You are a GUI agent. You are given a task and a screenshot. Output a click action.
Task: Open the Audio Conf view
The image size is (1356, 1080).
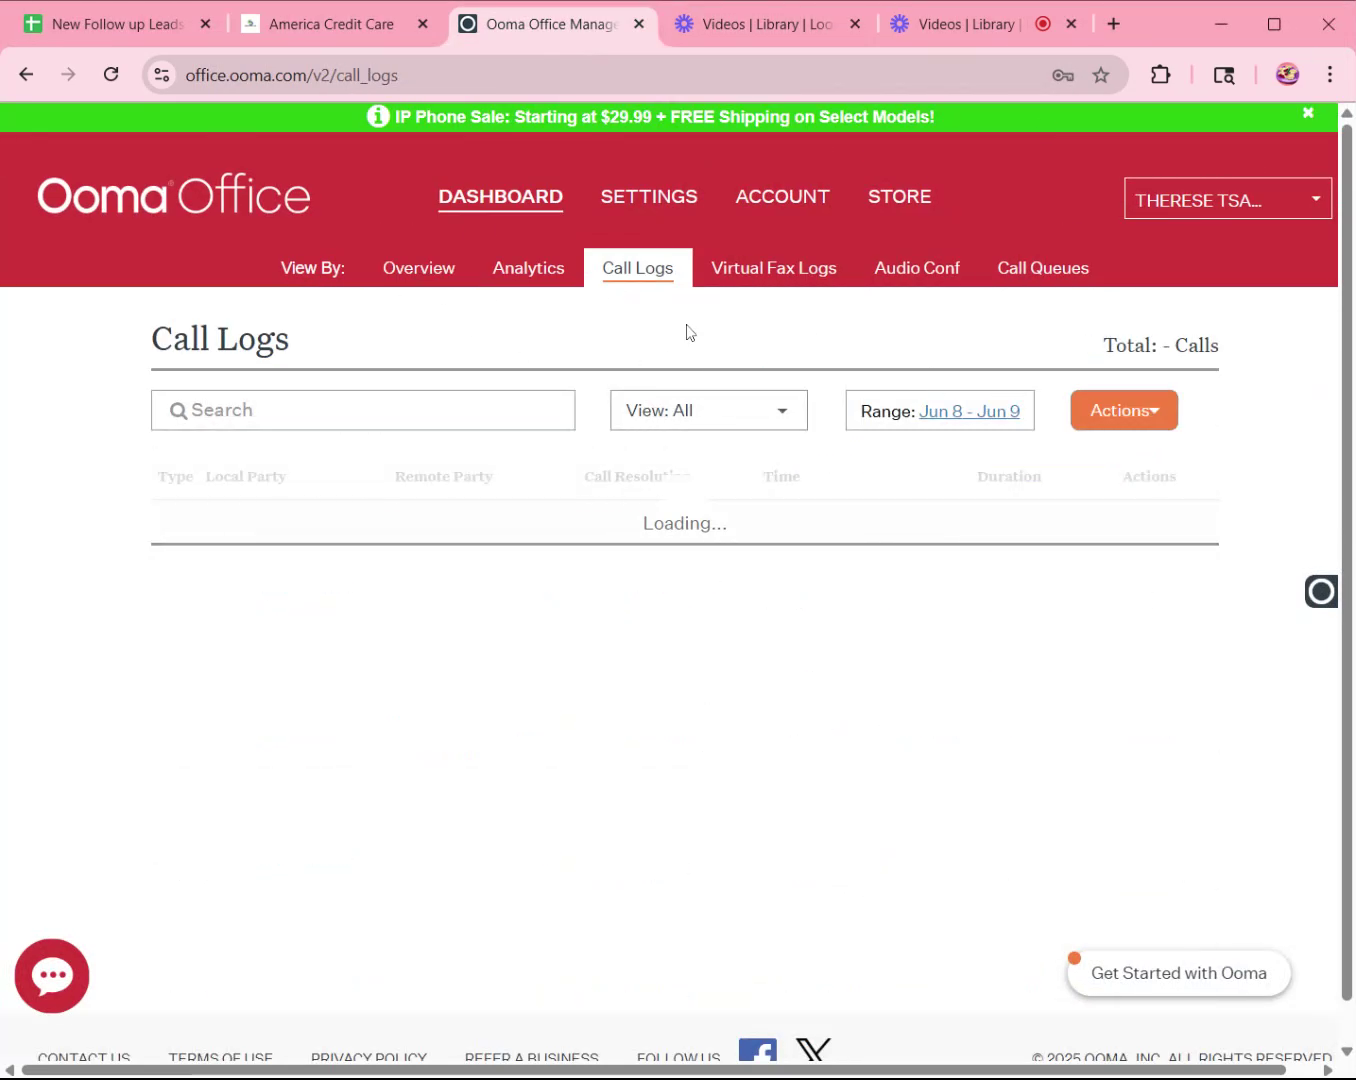click(x=917, y=268)
